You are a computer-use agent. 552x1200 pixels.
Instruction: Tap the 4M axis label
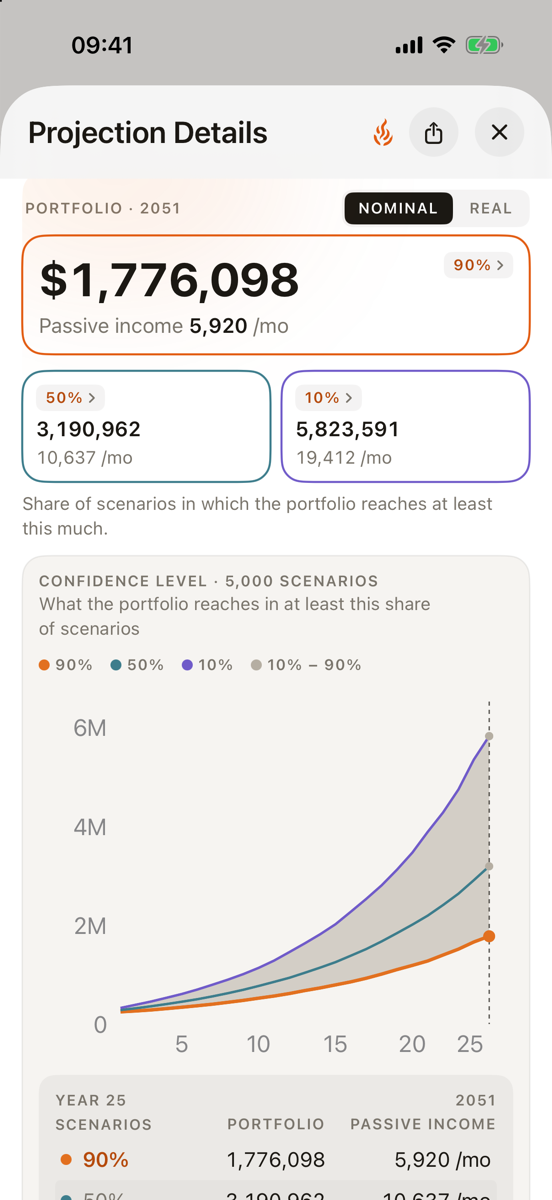point(90,827)
